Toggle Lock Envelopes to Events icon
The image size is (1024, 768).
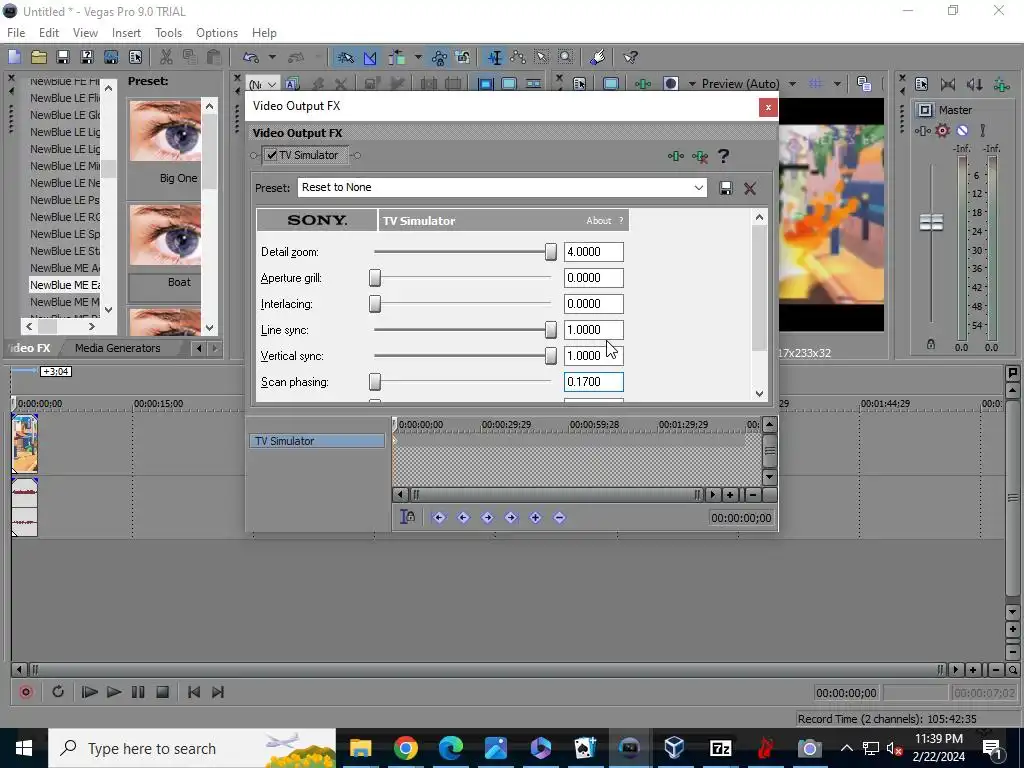point(439,57)
